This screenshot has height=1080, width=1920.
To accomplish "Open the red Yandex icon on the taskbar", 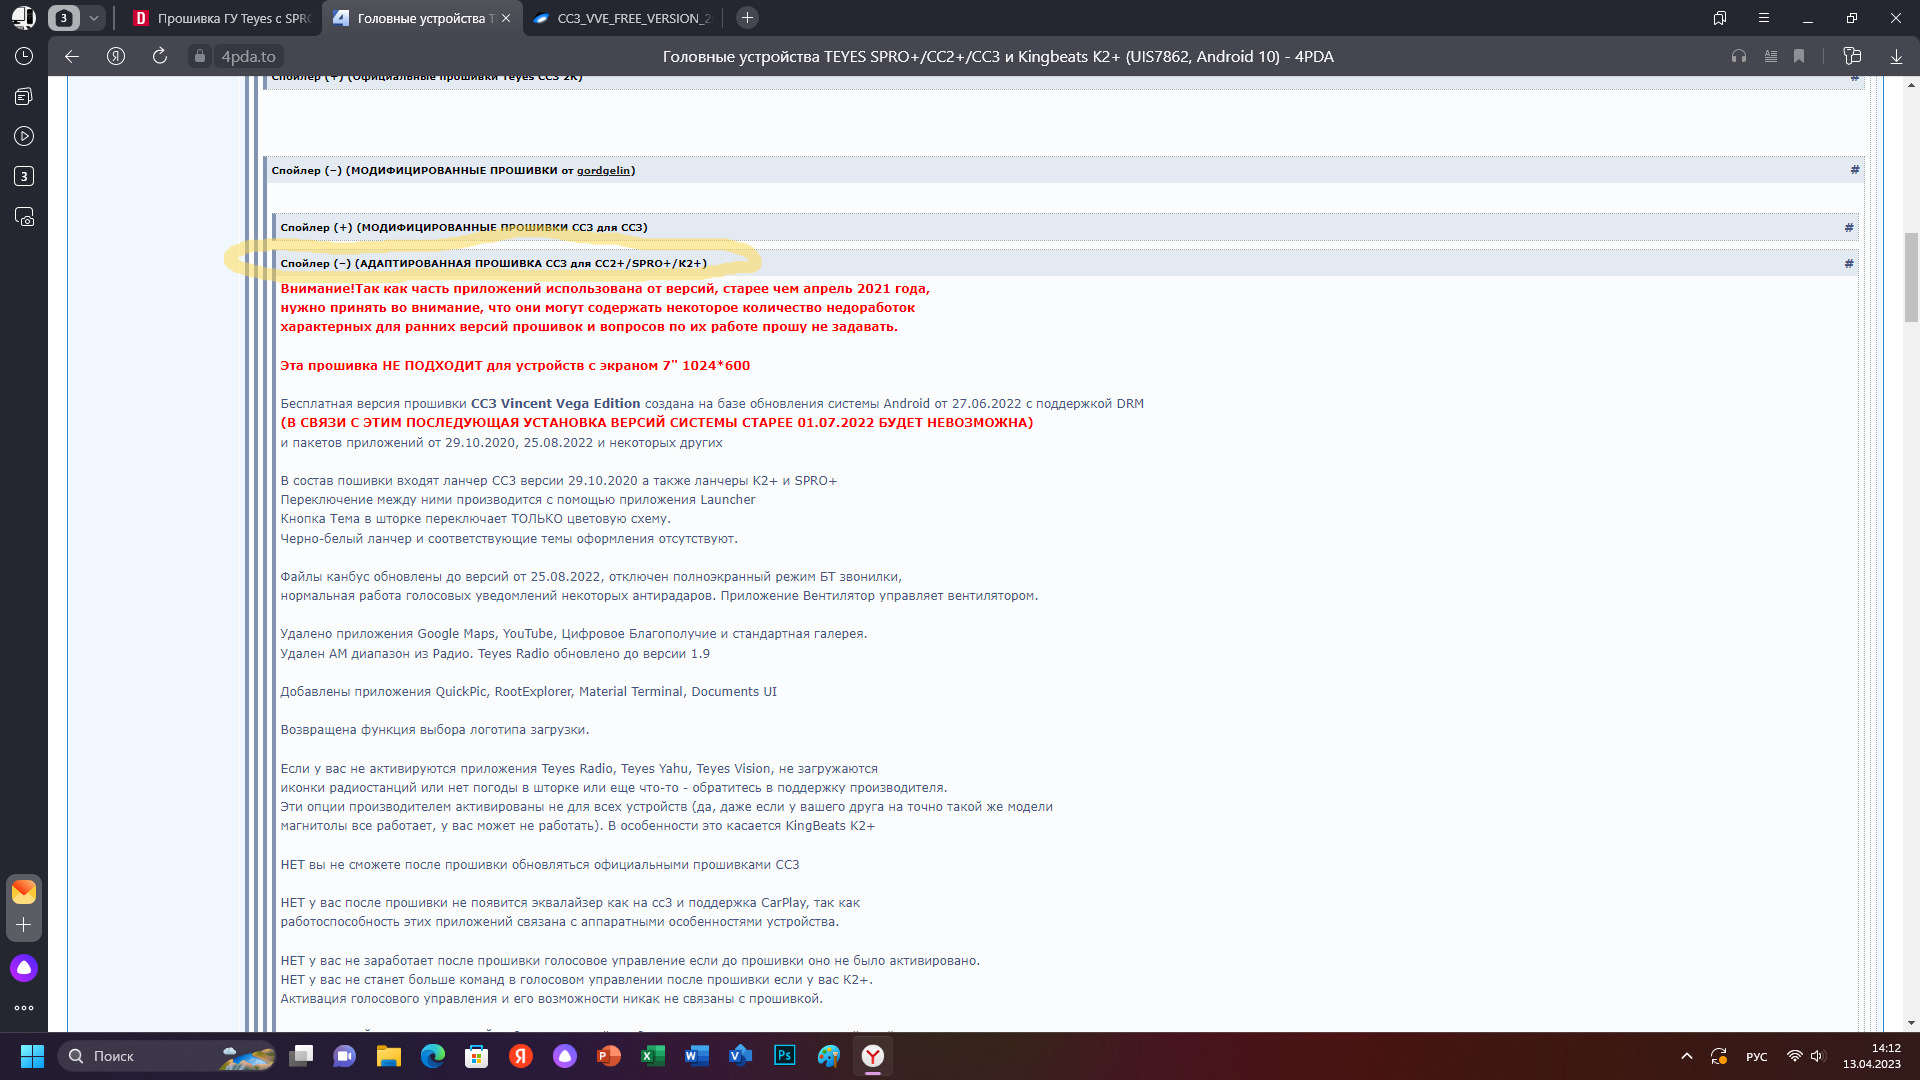I will pos(521,1056).
